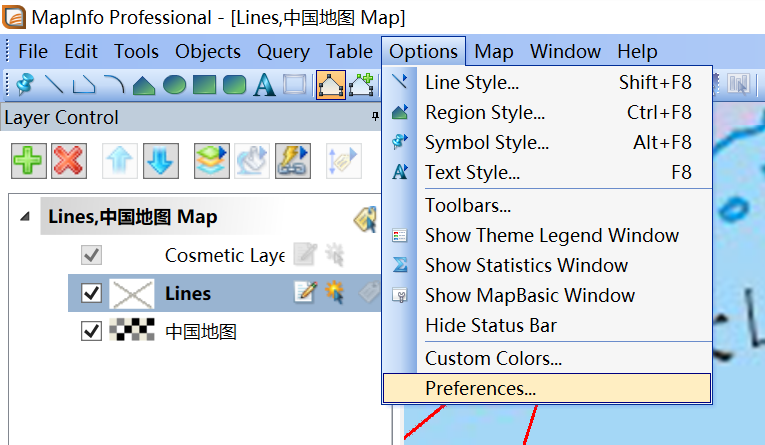Viewport: 765px width, 445px height.
Task: Toggle 中国地图 layer visibility checkbox
Action: point(91,331)
